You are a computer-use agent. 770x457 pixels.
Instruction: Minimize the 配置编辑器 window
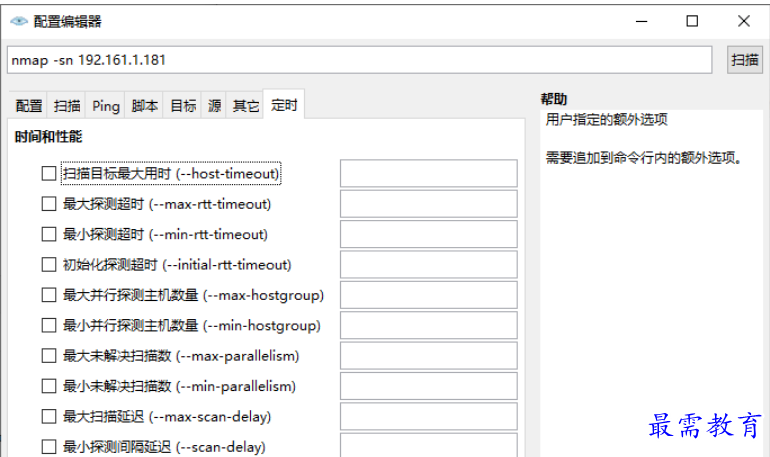(641, 21)
